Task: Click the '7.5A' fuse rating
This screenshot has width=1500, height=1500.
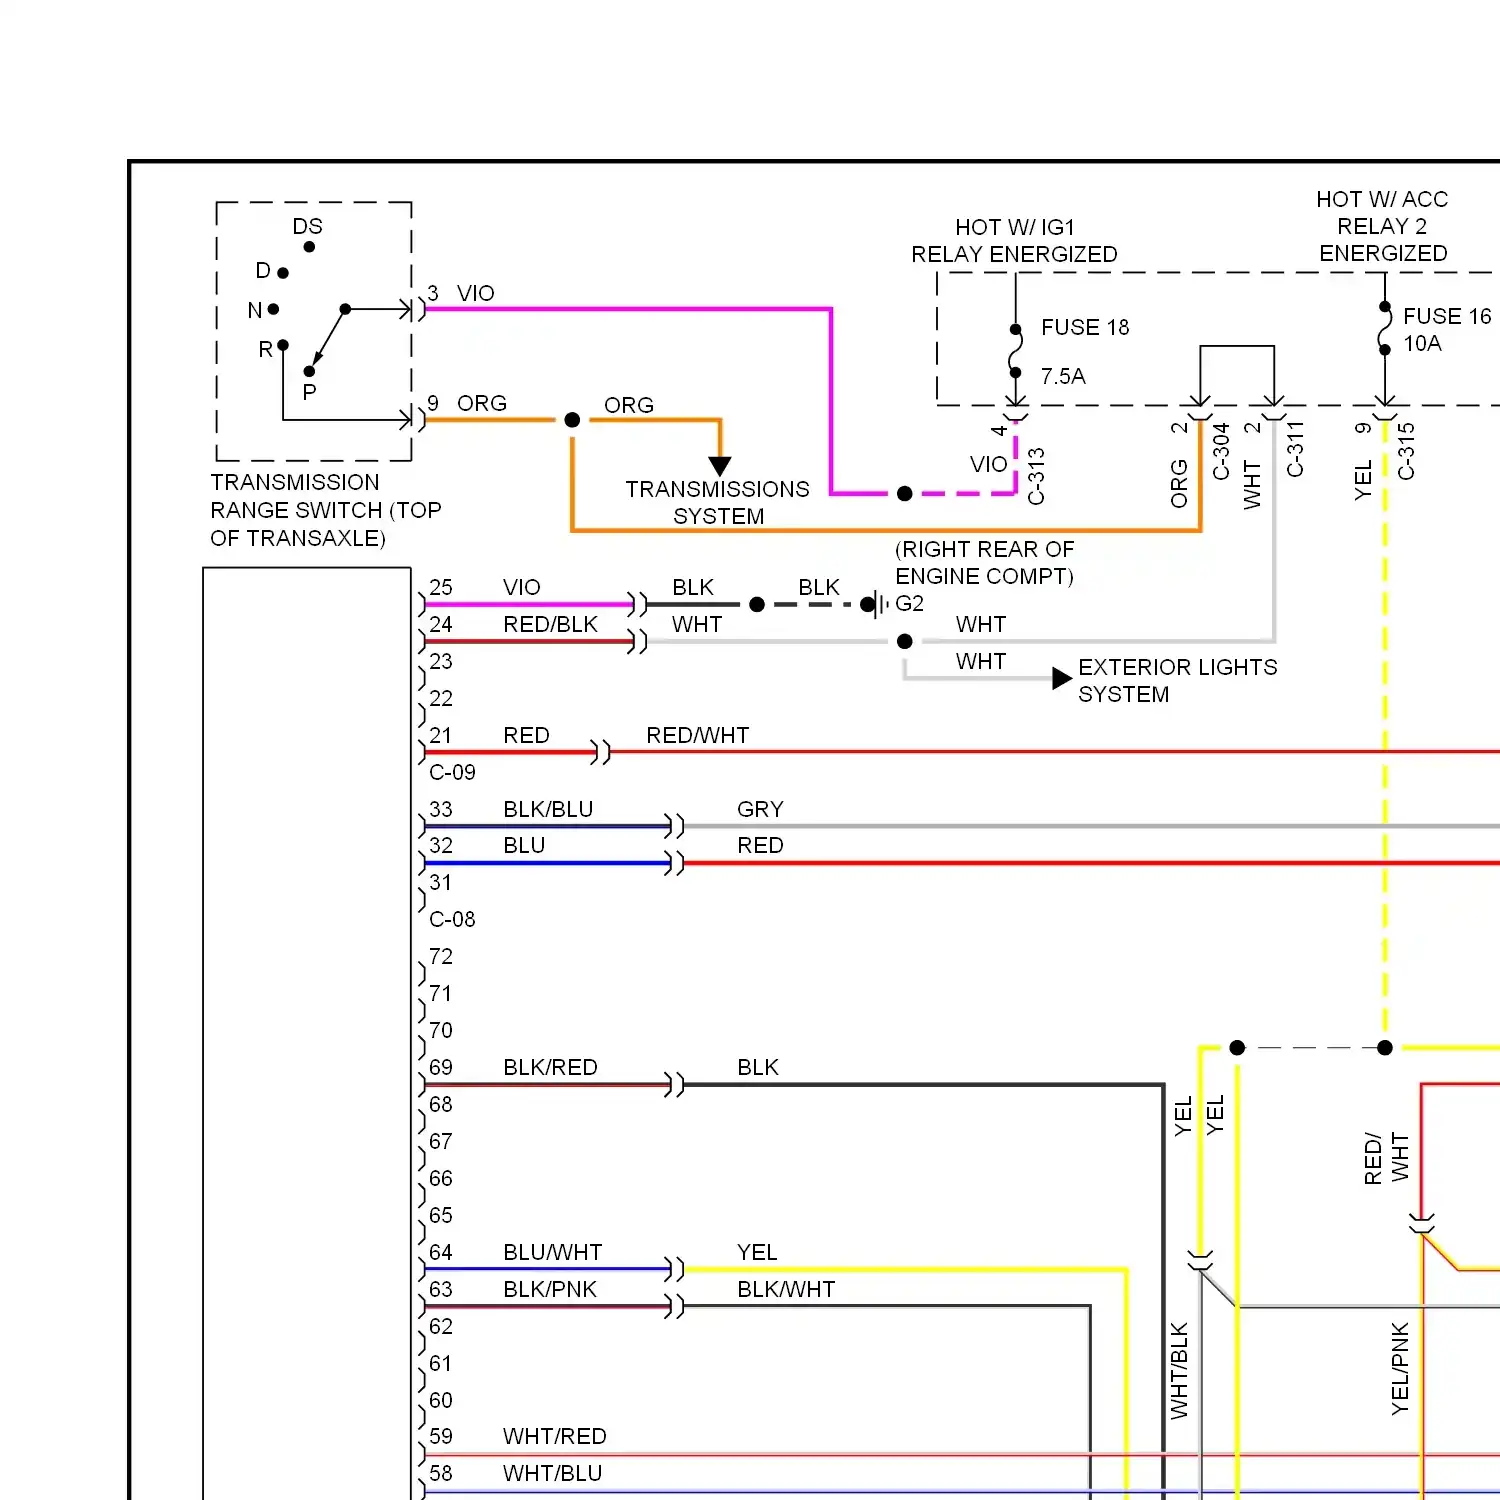Action: click(1063, 376)
